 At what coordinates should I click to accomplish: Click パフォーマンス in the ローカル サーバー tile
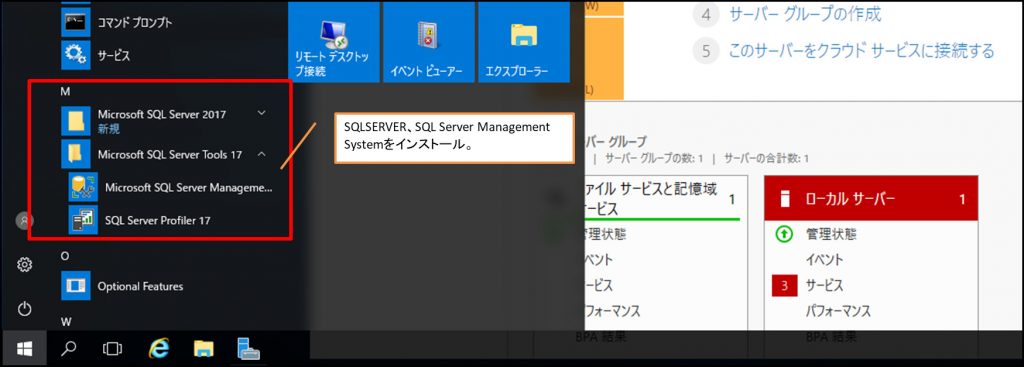pos(838,311)
